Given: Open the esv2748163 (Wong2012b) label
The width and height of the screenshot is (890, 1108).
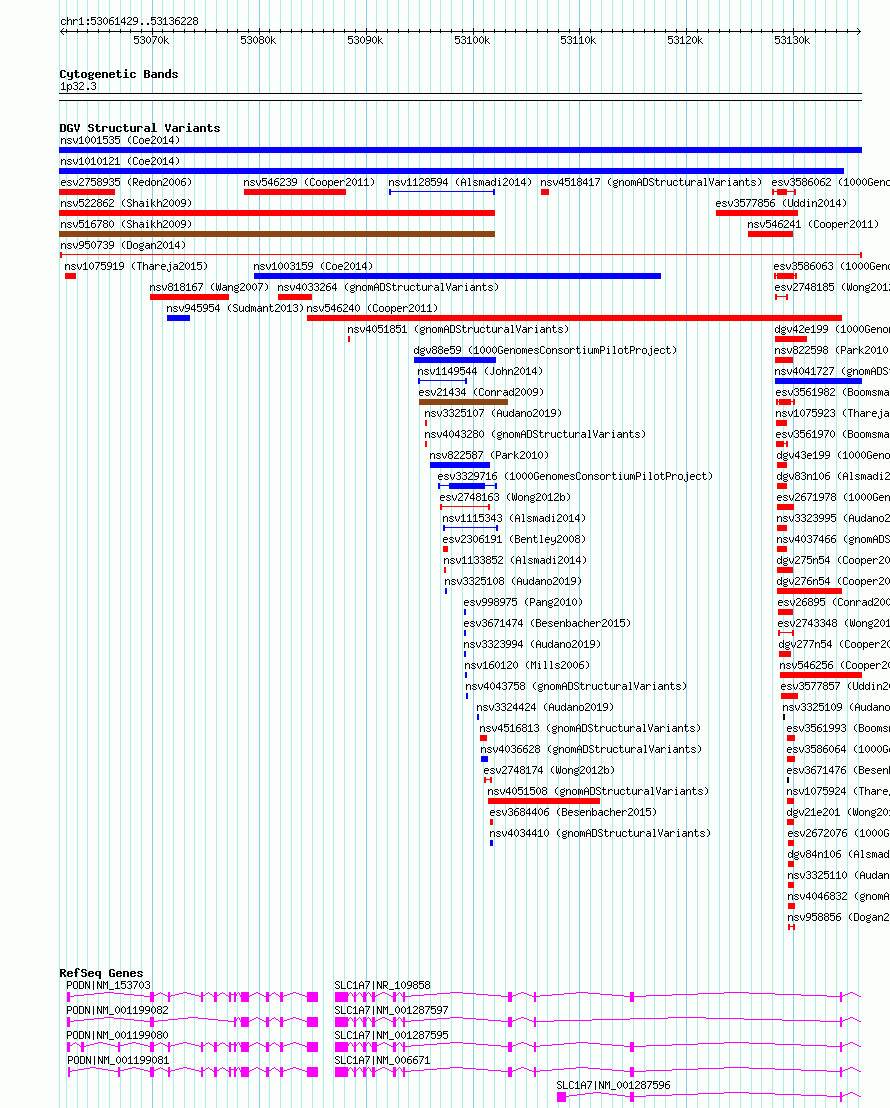Looking at the screenshot, I should coord(505,497).
